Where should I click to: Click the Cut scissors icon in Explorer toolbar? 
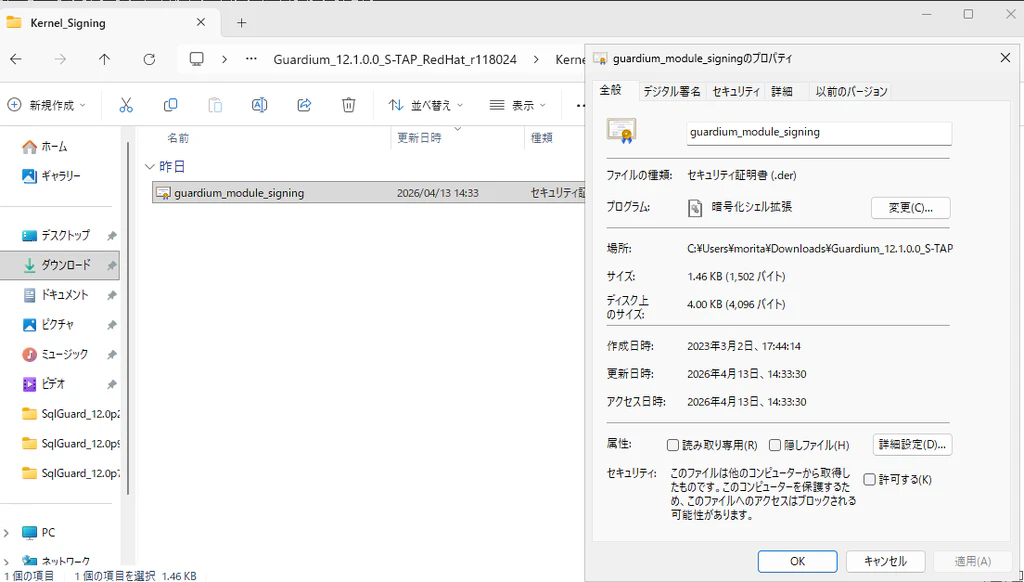click(x=126, y=105)
